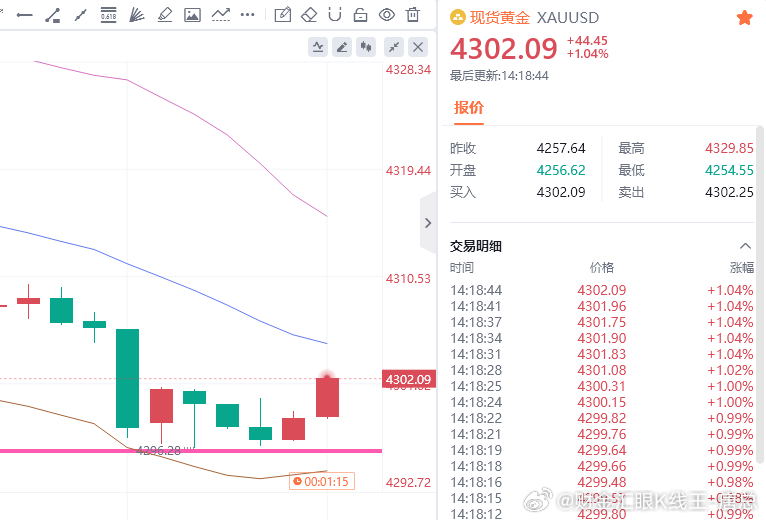Click the 最高 value 4329.85

click(x=729, y=148)
